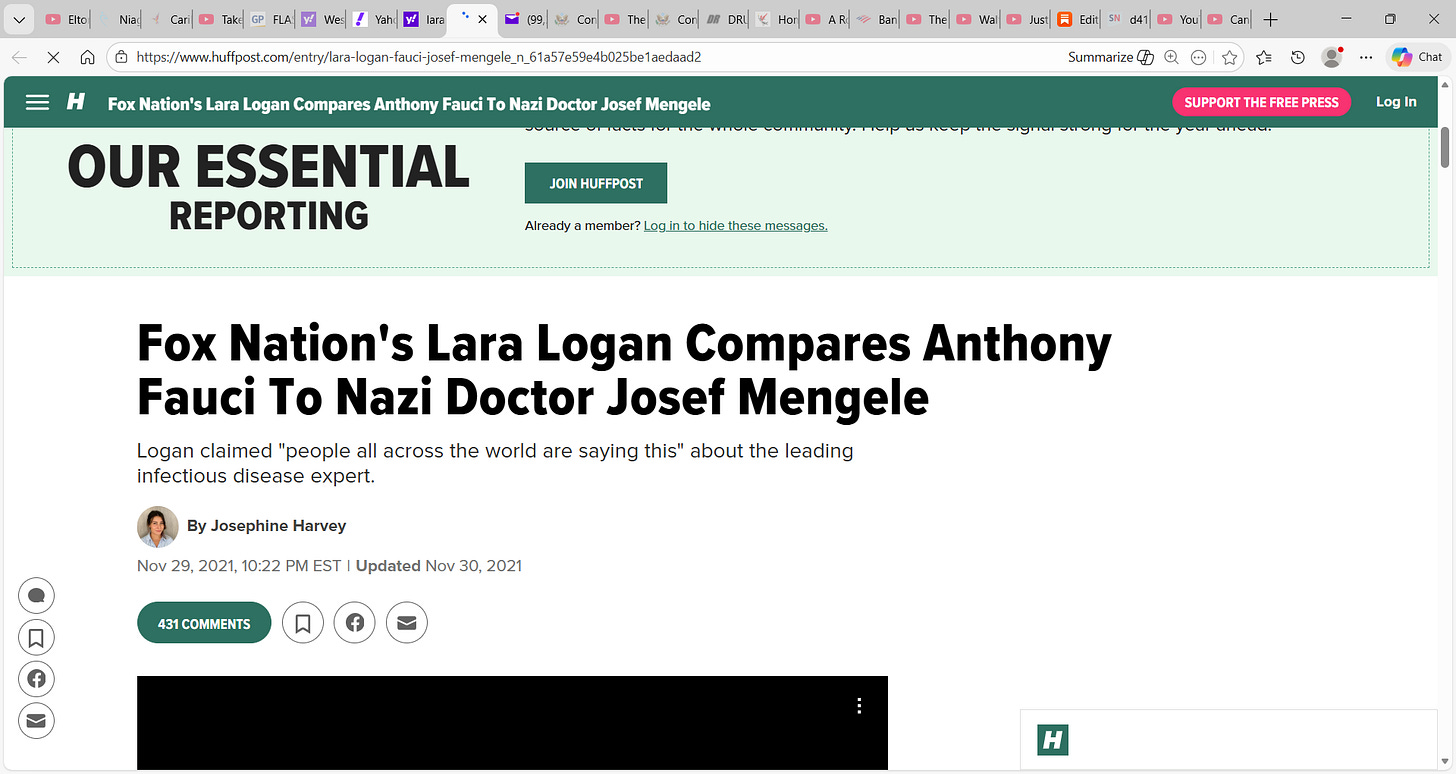Image resolution: width=1456 pixels, height=774 pixels.
Task: Open comments bubble in floating side rail
Action: coord(36,596)
